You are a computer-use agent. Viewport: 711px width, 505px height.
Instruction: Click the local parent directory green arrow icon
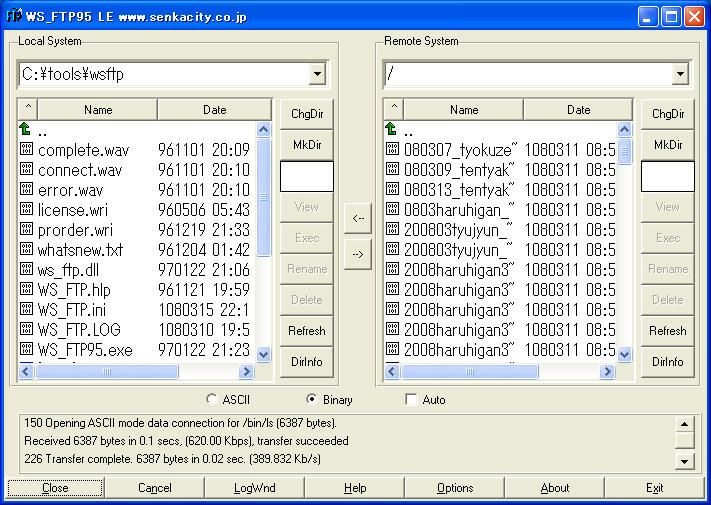(x=25, y=129)
